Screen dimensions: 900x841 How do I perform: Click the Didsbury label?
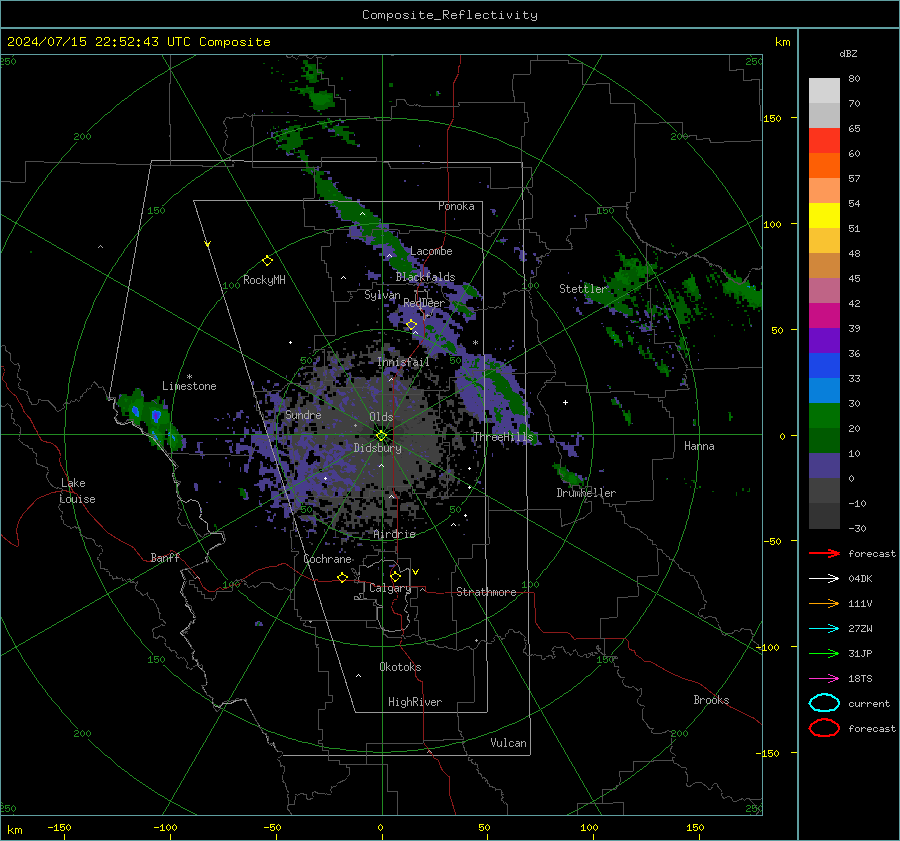click(377, 448)
